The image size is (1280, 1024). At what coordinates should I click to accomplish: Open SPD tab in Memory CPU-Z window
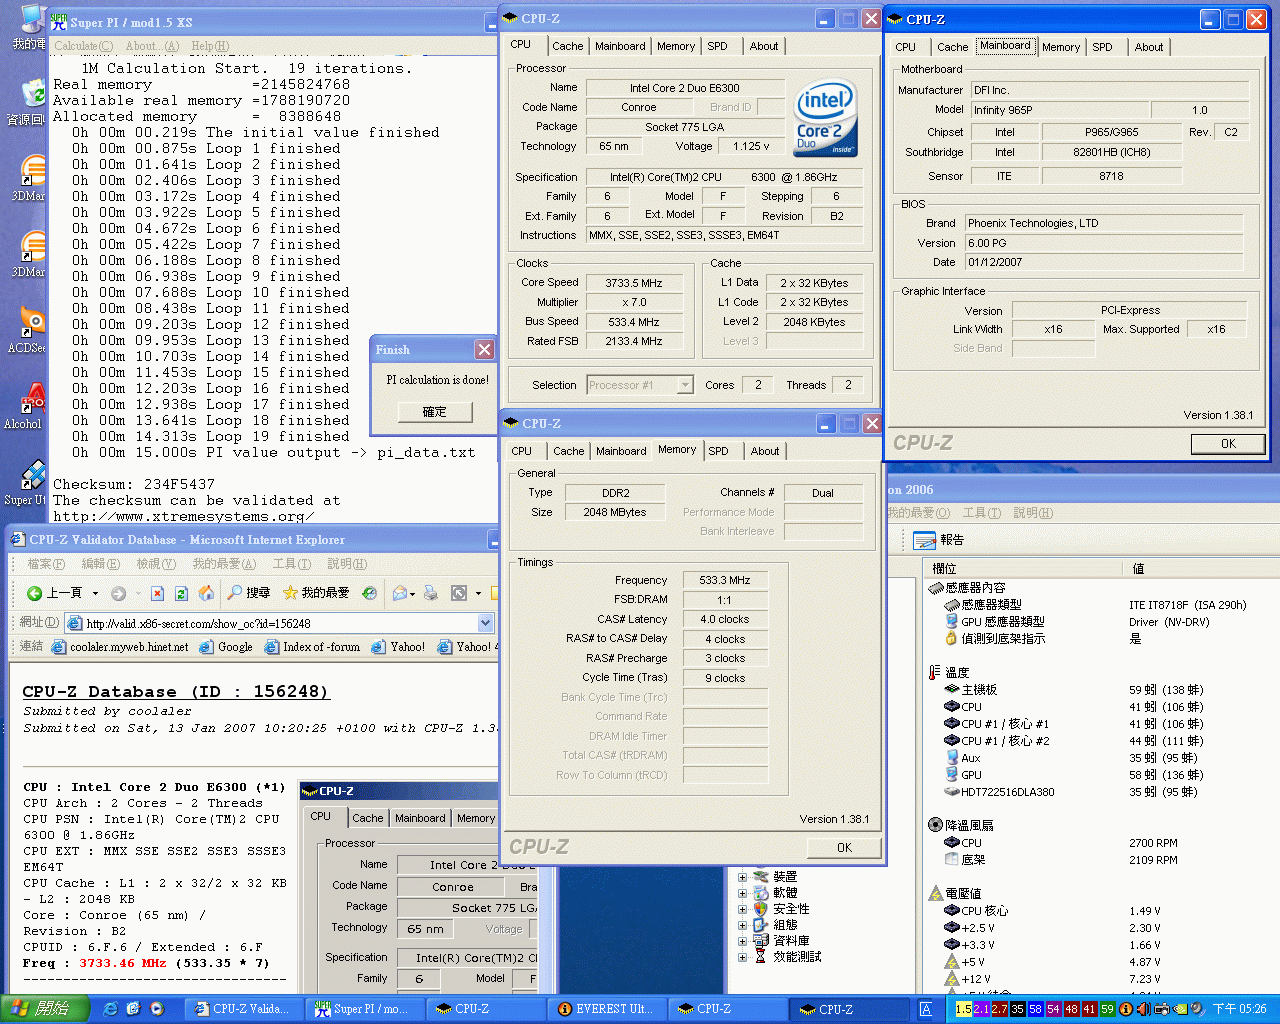(718, 451)
